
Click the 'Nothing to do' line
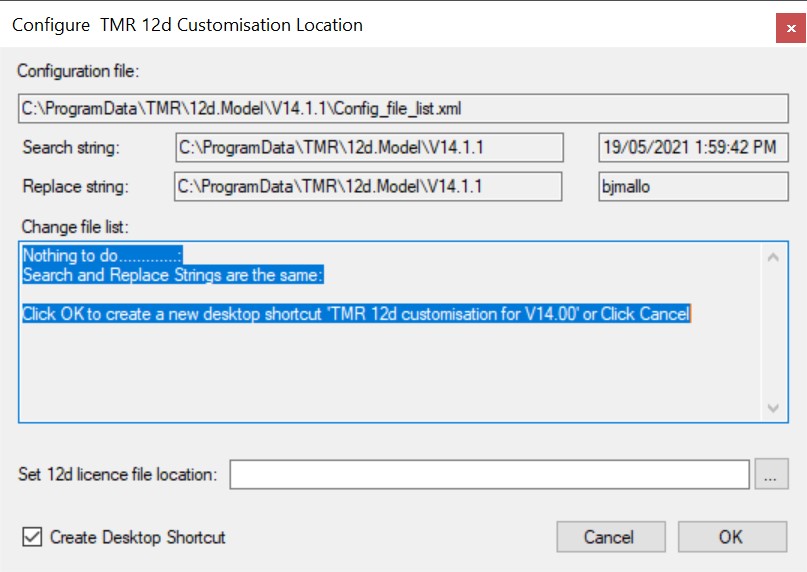tap(102, 255)
